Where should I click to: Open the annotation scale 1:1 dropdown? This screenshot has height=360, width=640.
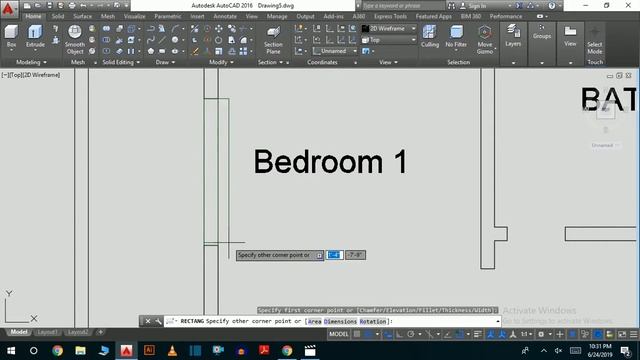point(527,334)
